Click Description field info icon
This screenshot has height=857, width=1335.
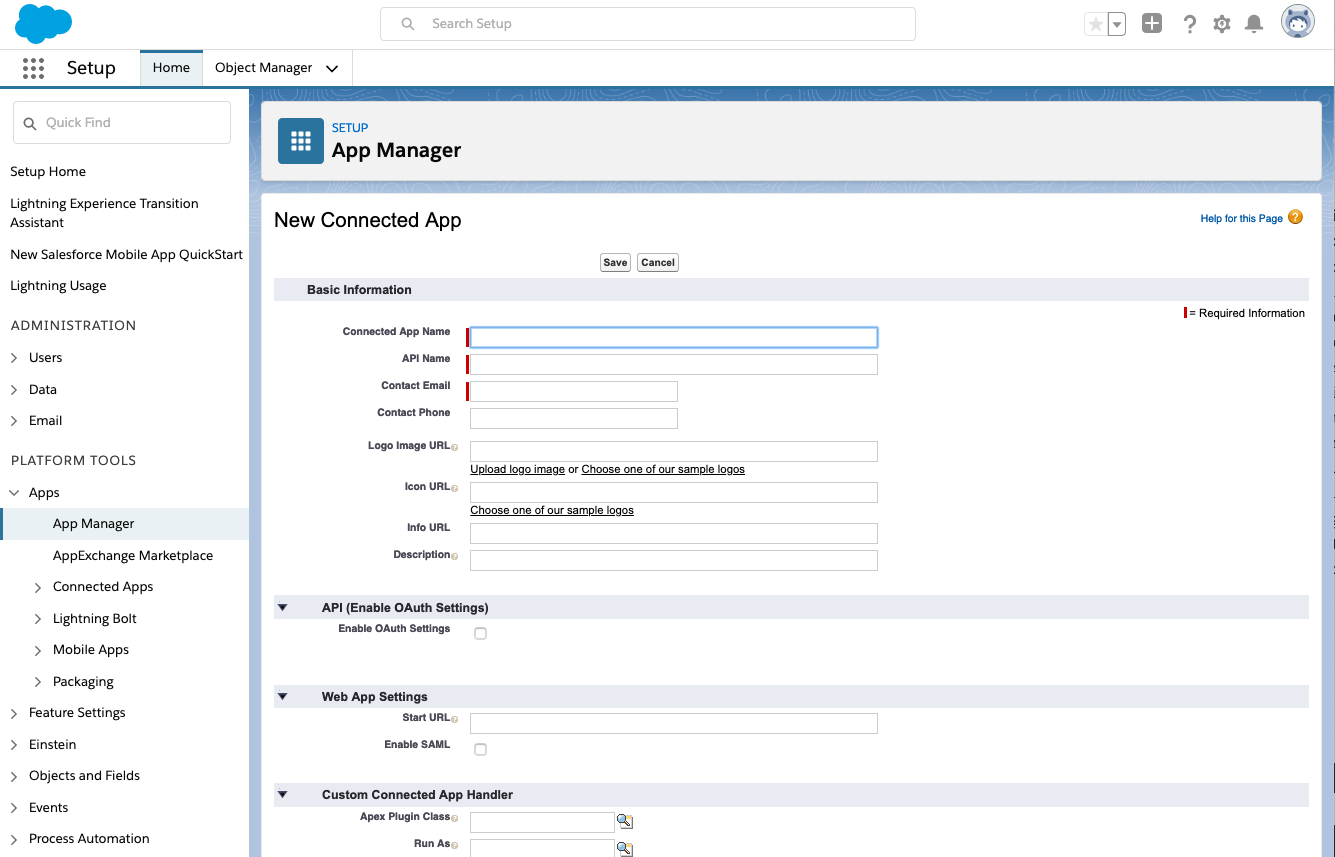point(455,556)
